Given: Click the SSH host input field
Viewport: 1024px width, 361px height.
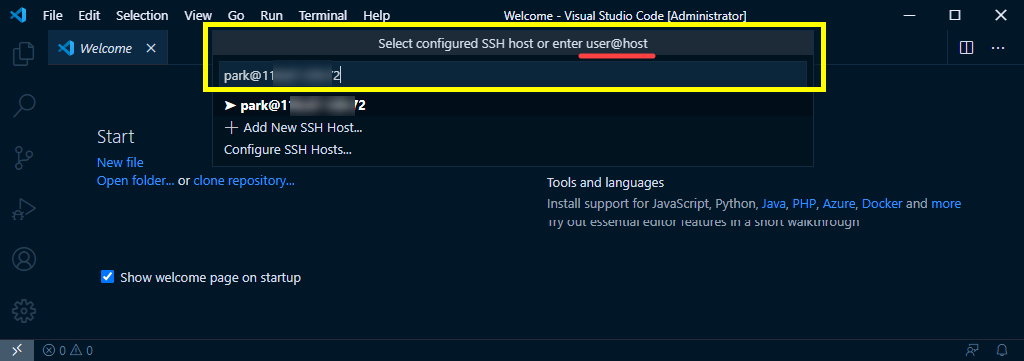Looking at the screenshot, I should tap(513, 76).
